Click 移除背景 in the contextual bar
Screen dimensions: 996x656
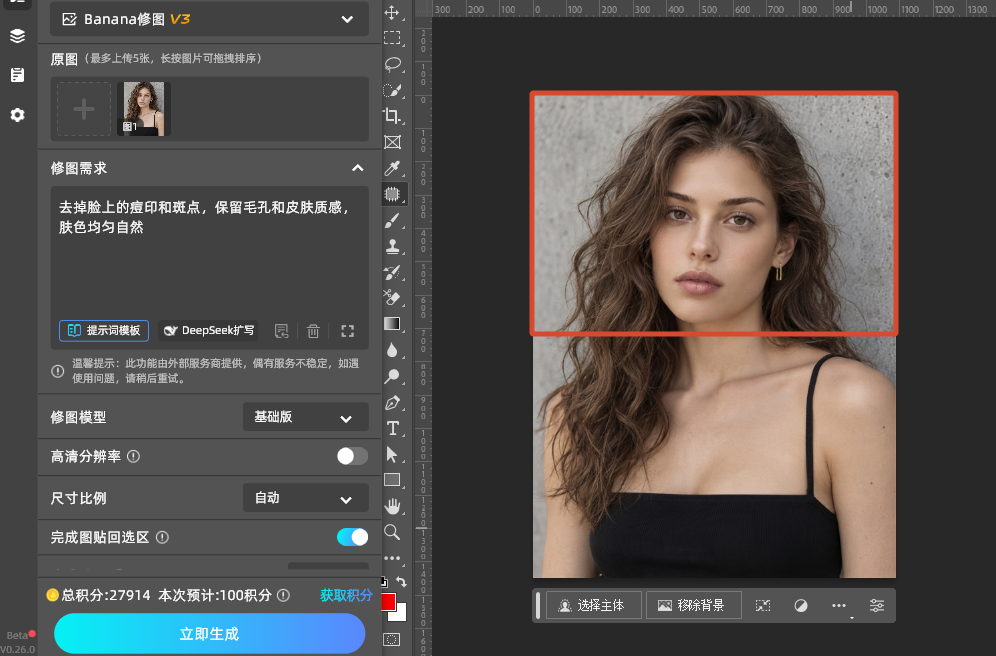coord(693,606)
